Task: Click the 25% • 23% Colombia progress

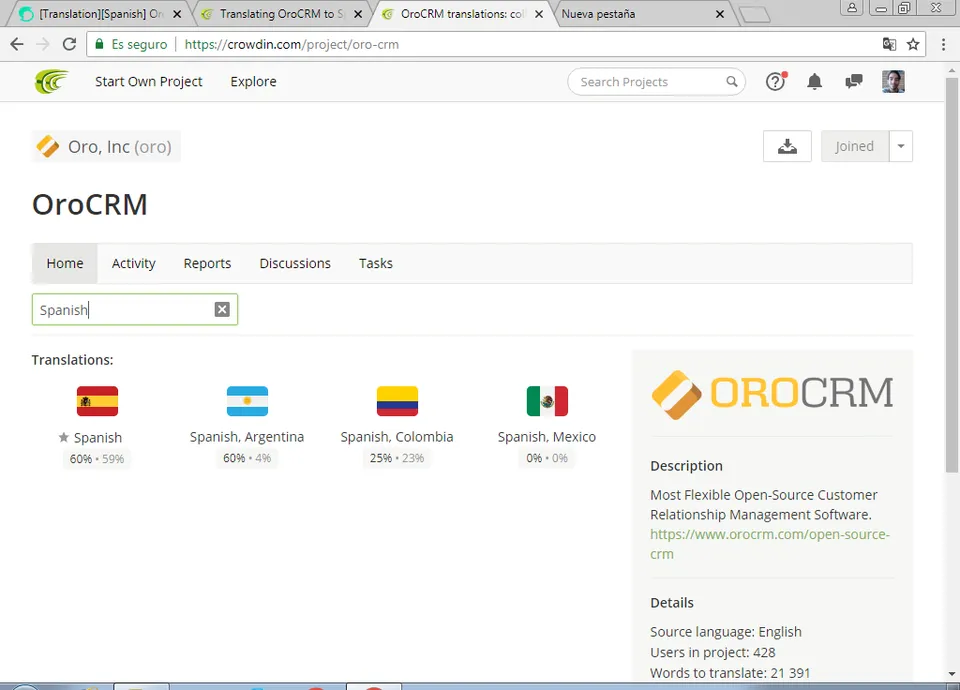Action: (397, 458)
